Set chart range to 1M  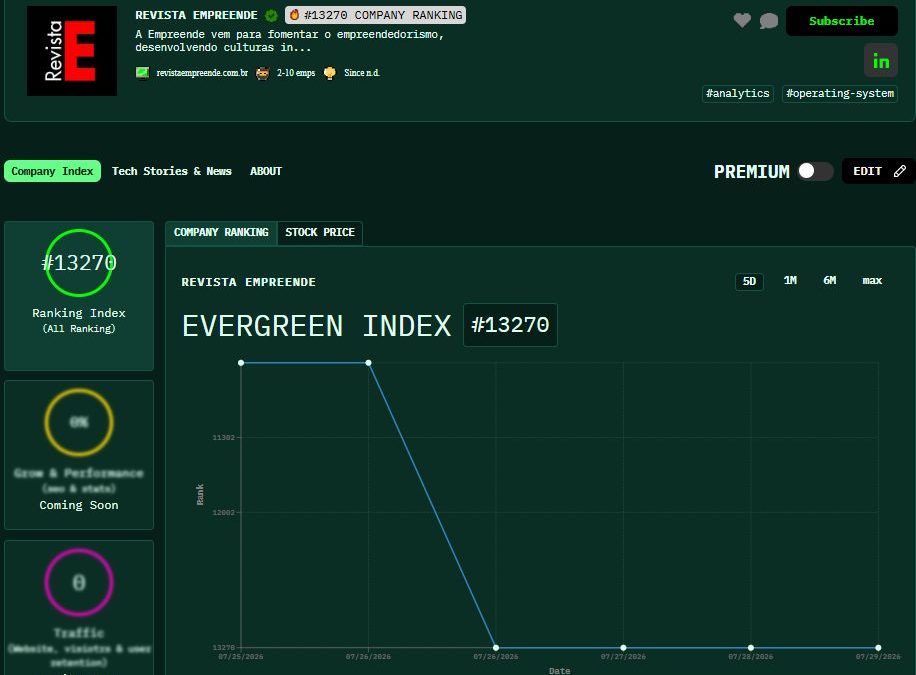pos(790,281)
